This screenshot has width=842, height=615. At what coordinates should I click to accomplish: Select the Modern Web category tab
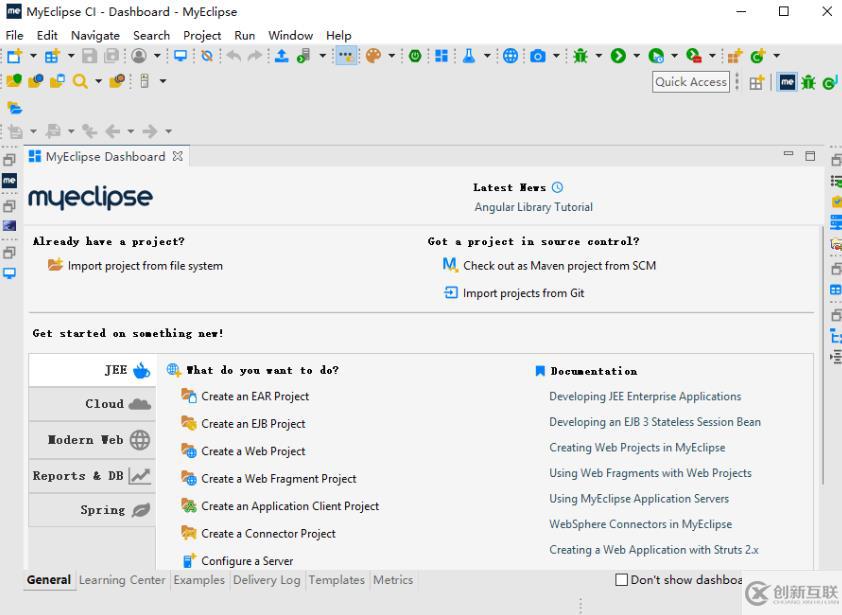(x=93, y=440)
